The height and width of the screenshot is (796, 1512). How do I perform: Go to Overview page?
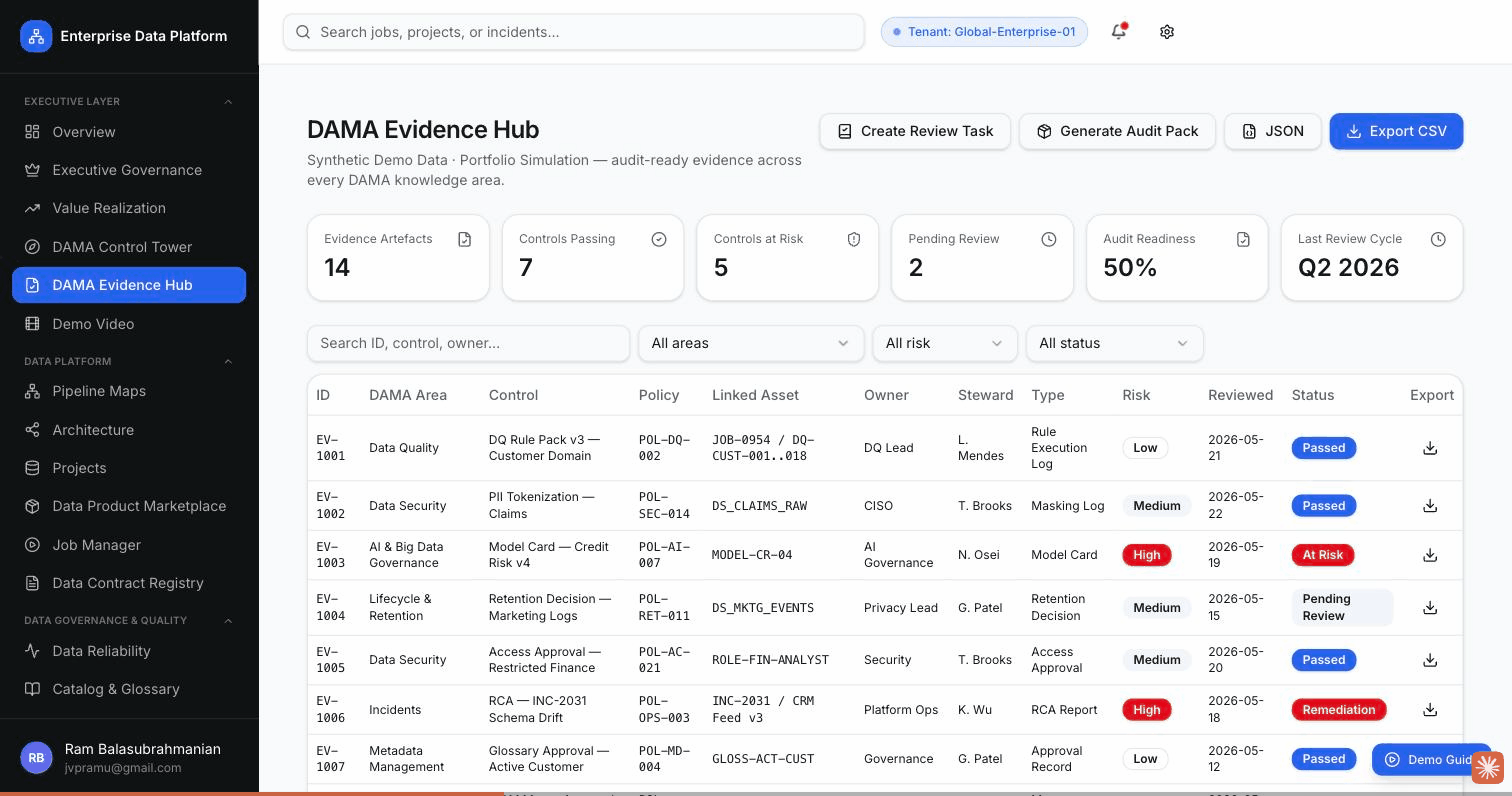(x=129, y=132)
